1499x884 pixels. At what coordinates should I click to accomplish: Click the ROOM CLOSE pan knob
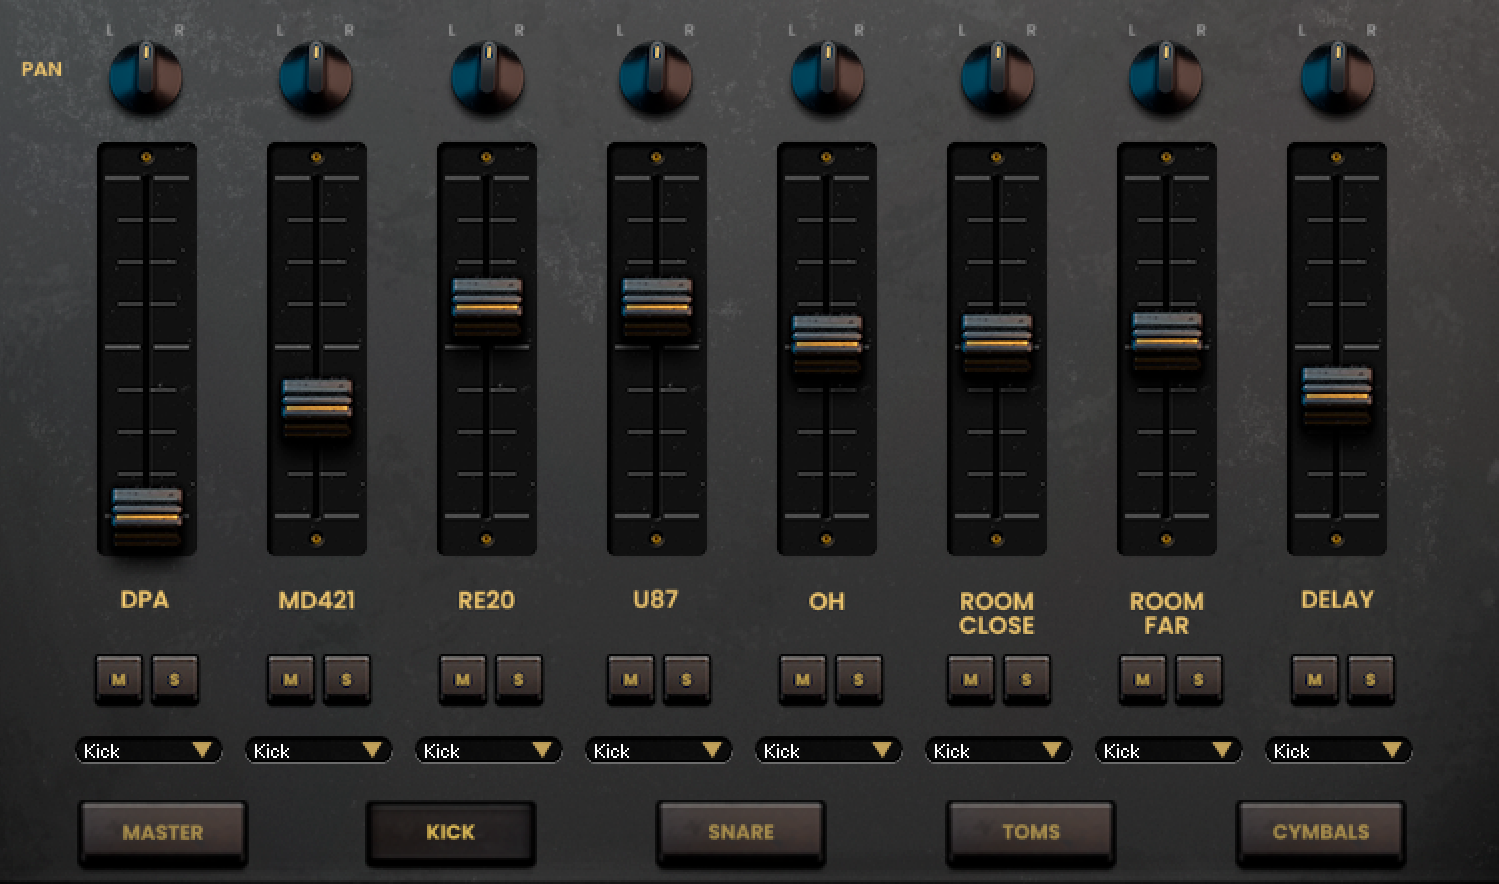pos(998,77)
